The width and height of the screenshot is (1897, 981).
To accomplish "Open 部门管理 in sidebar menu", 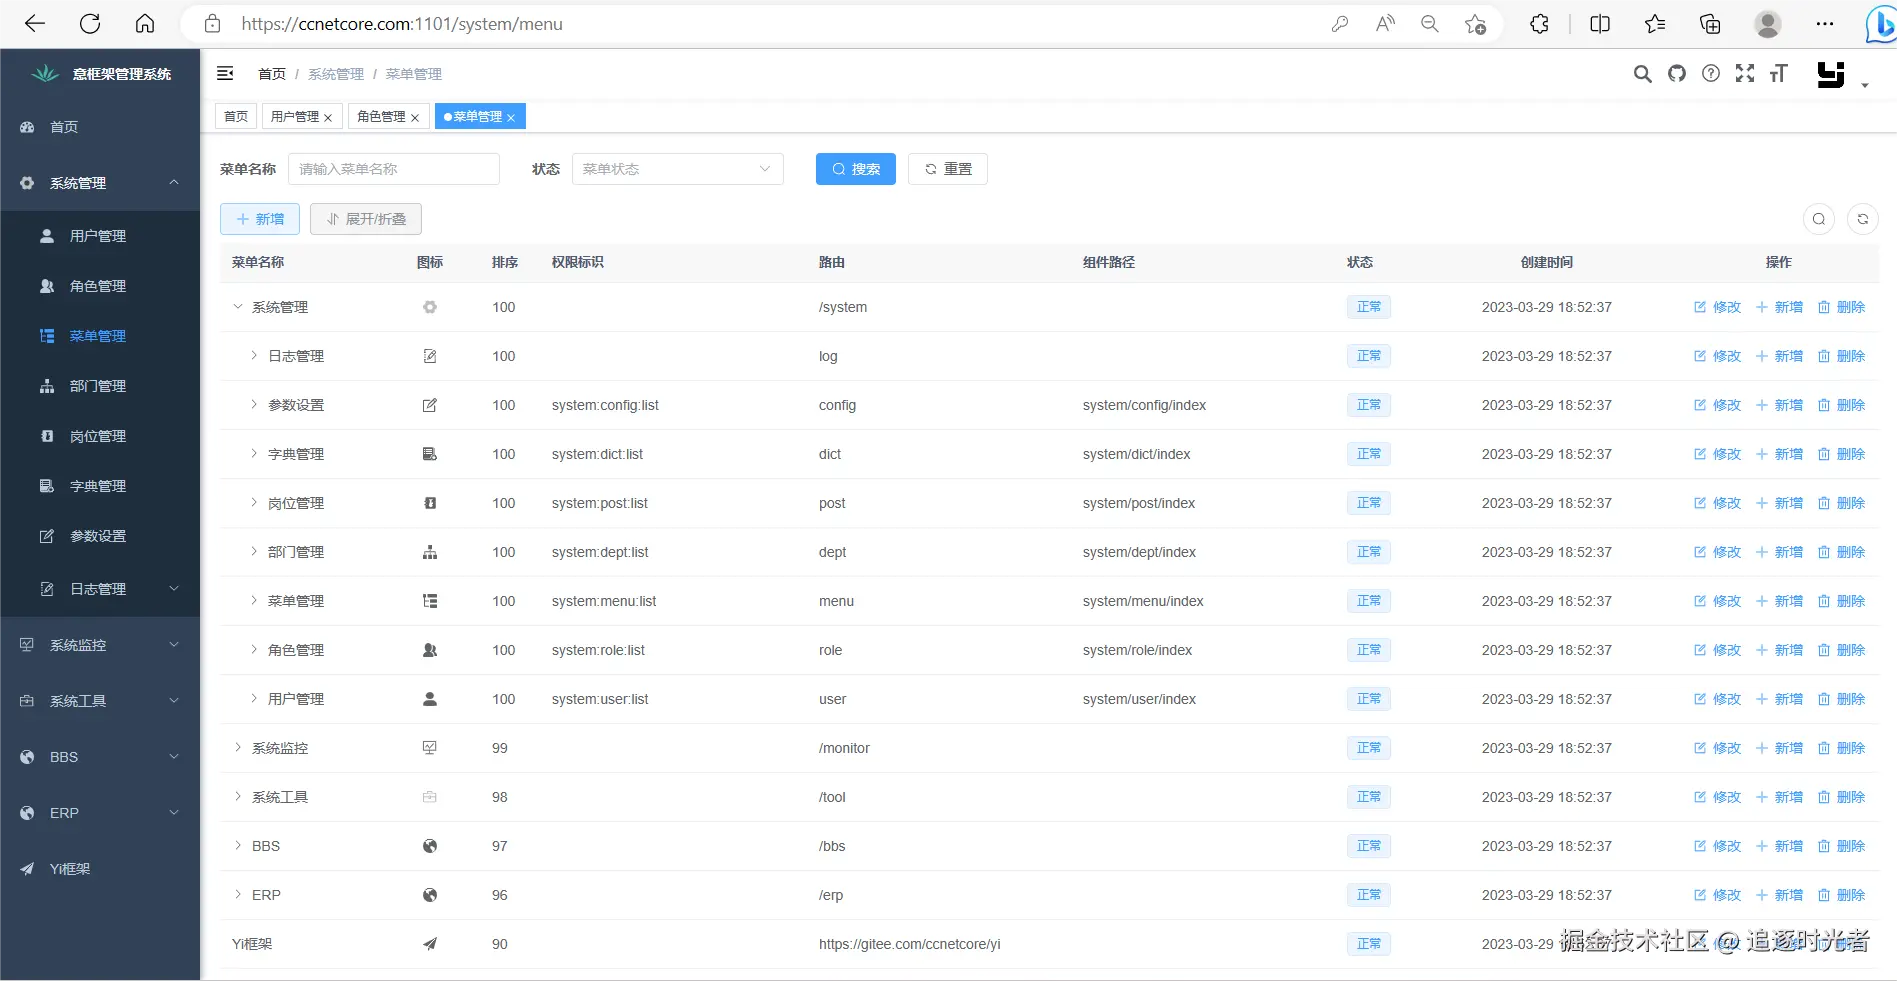I will coord(100,386).
